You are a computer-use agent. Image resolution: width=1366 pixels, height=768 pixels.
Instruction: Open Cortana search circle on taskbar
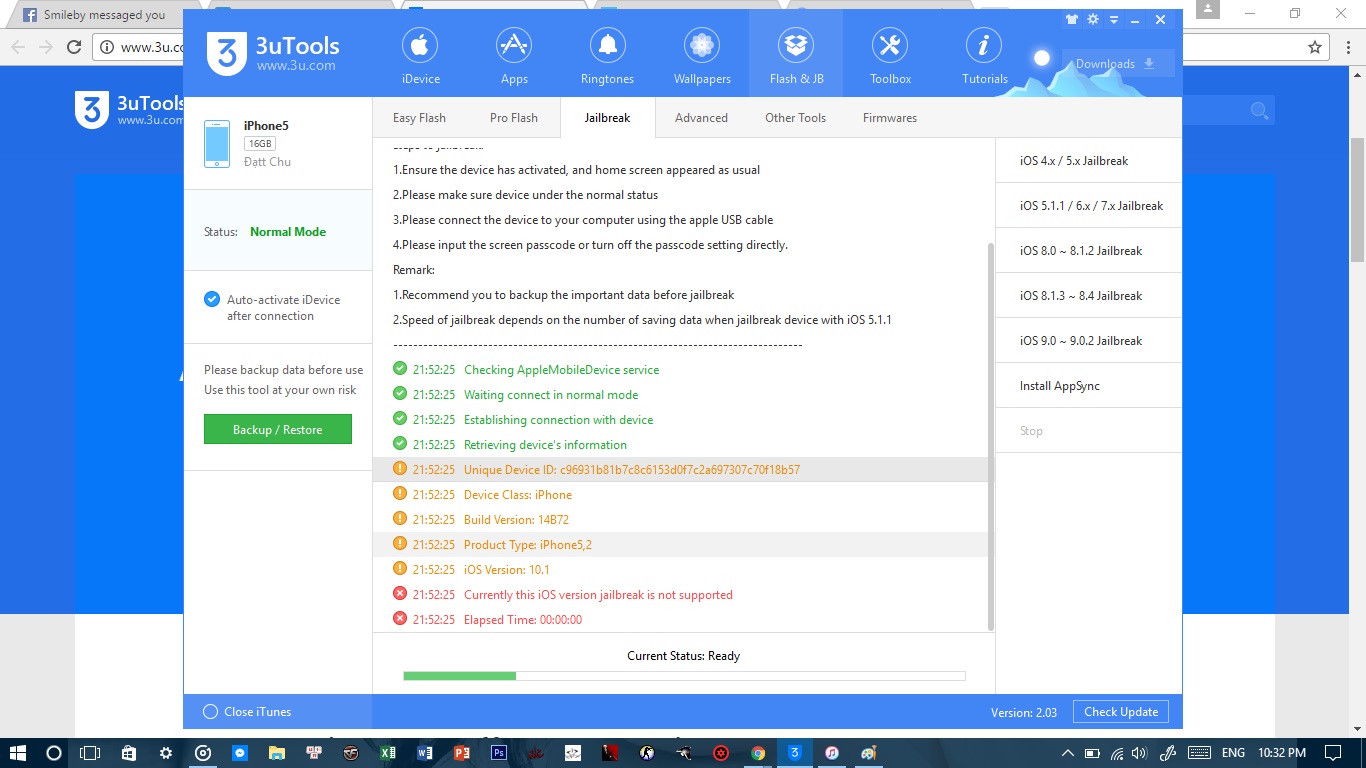(54, 753)
